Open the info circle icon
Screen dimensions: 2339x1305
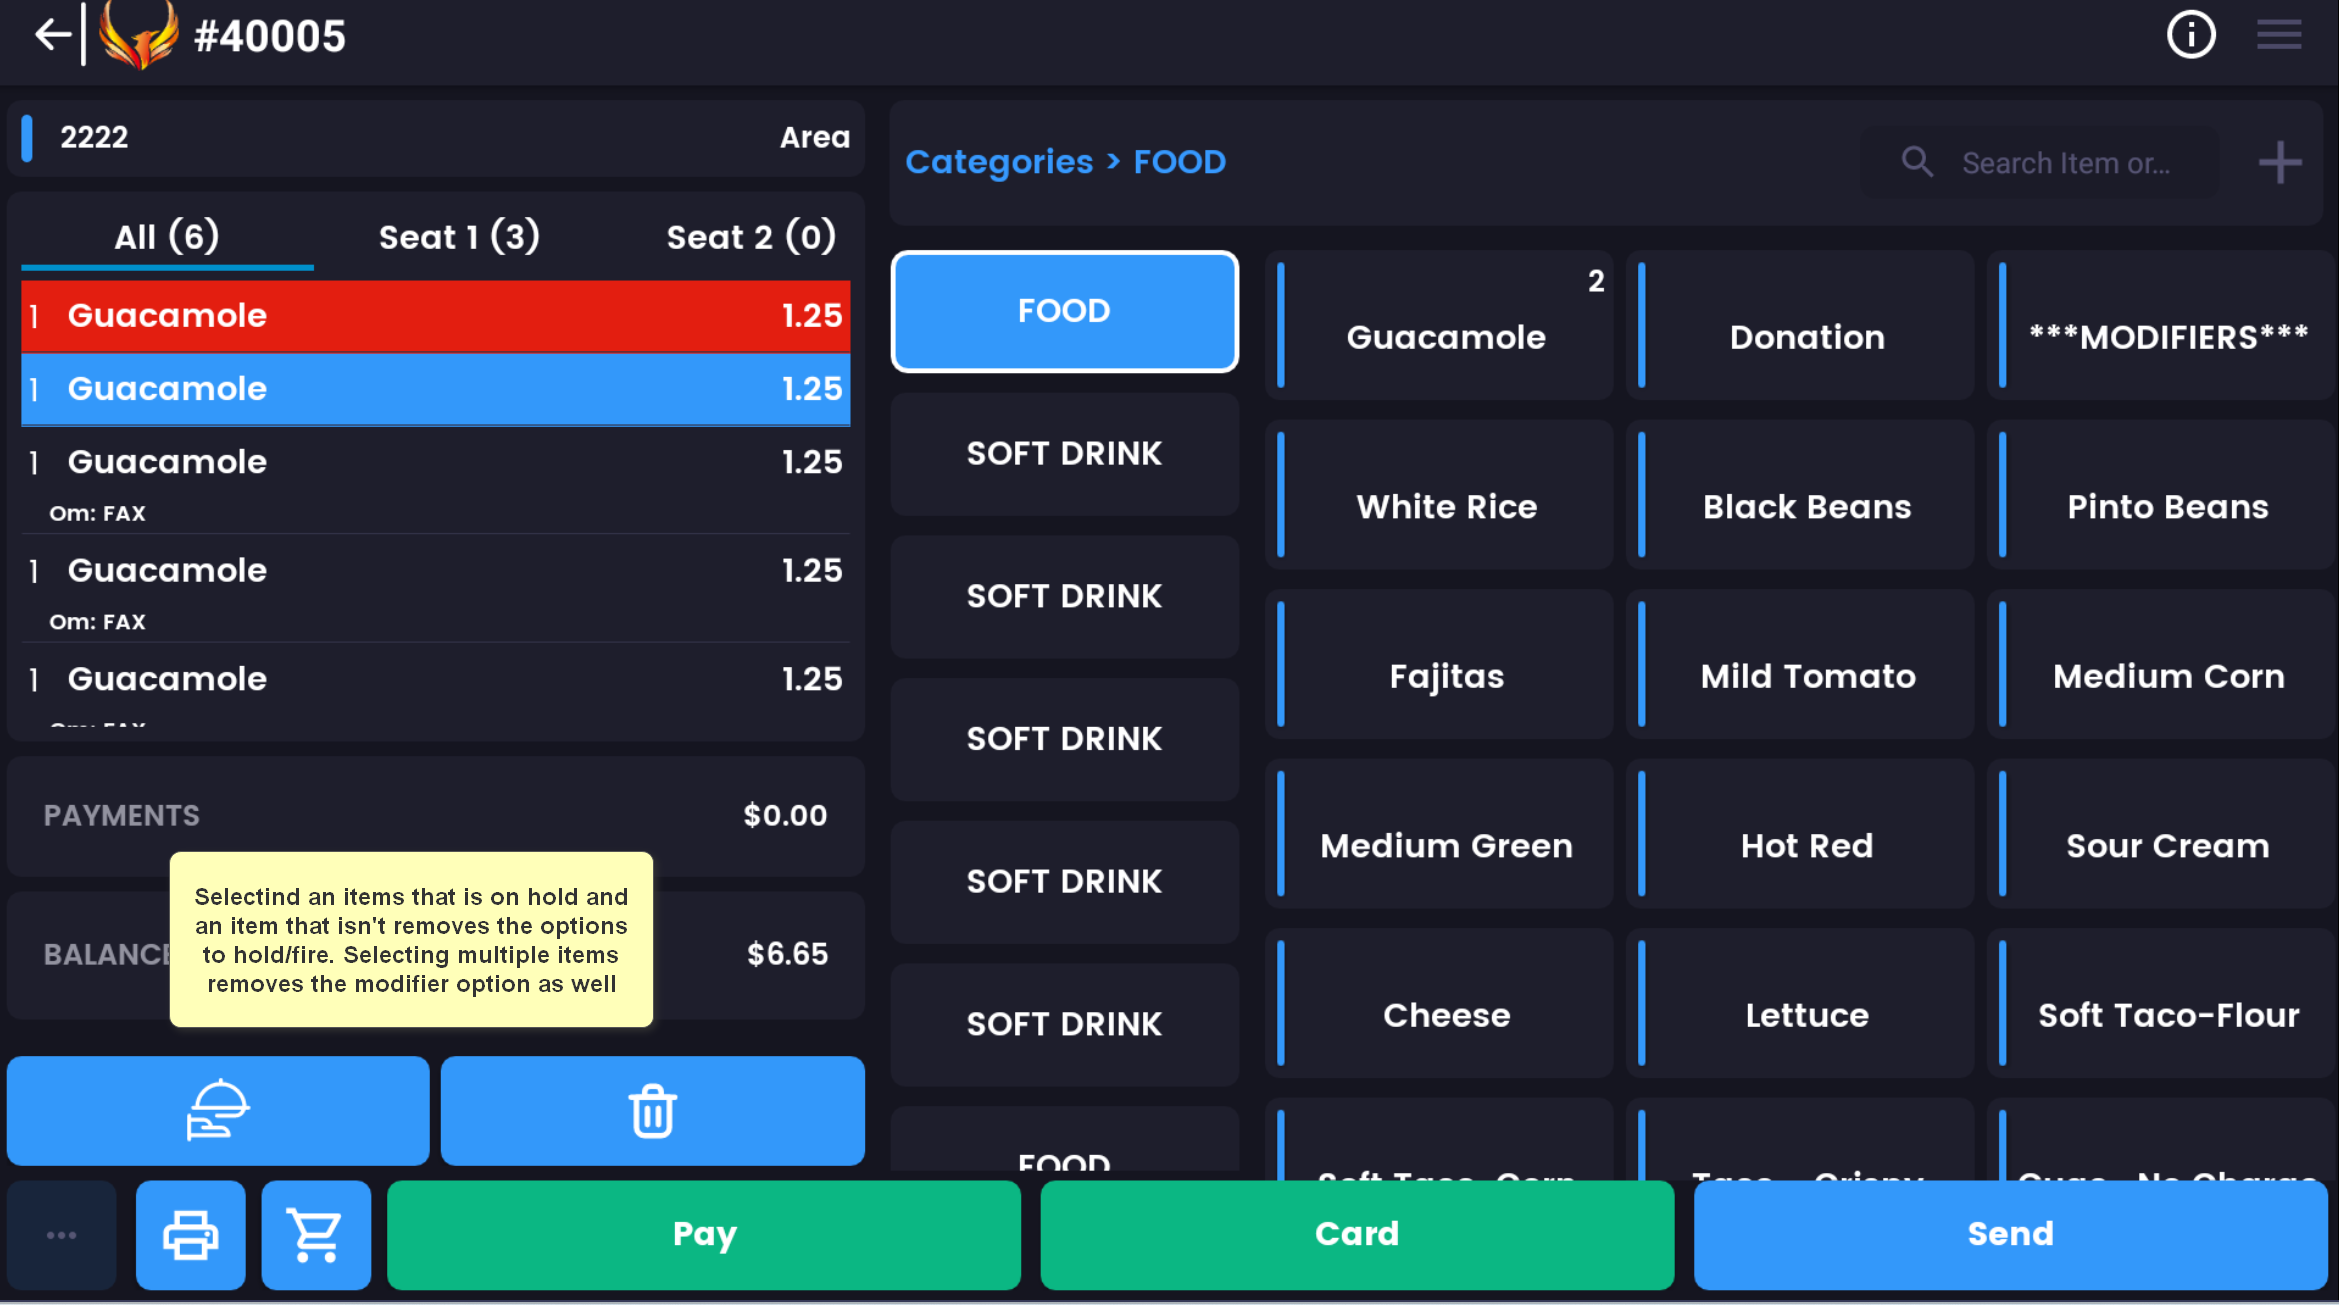click(2190, 35)
